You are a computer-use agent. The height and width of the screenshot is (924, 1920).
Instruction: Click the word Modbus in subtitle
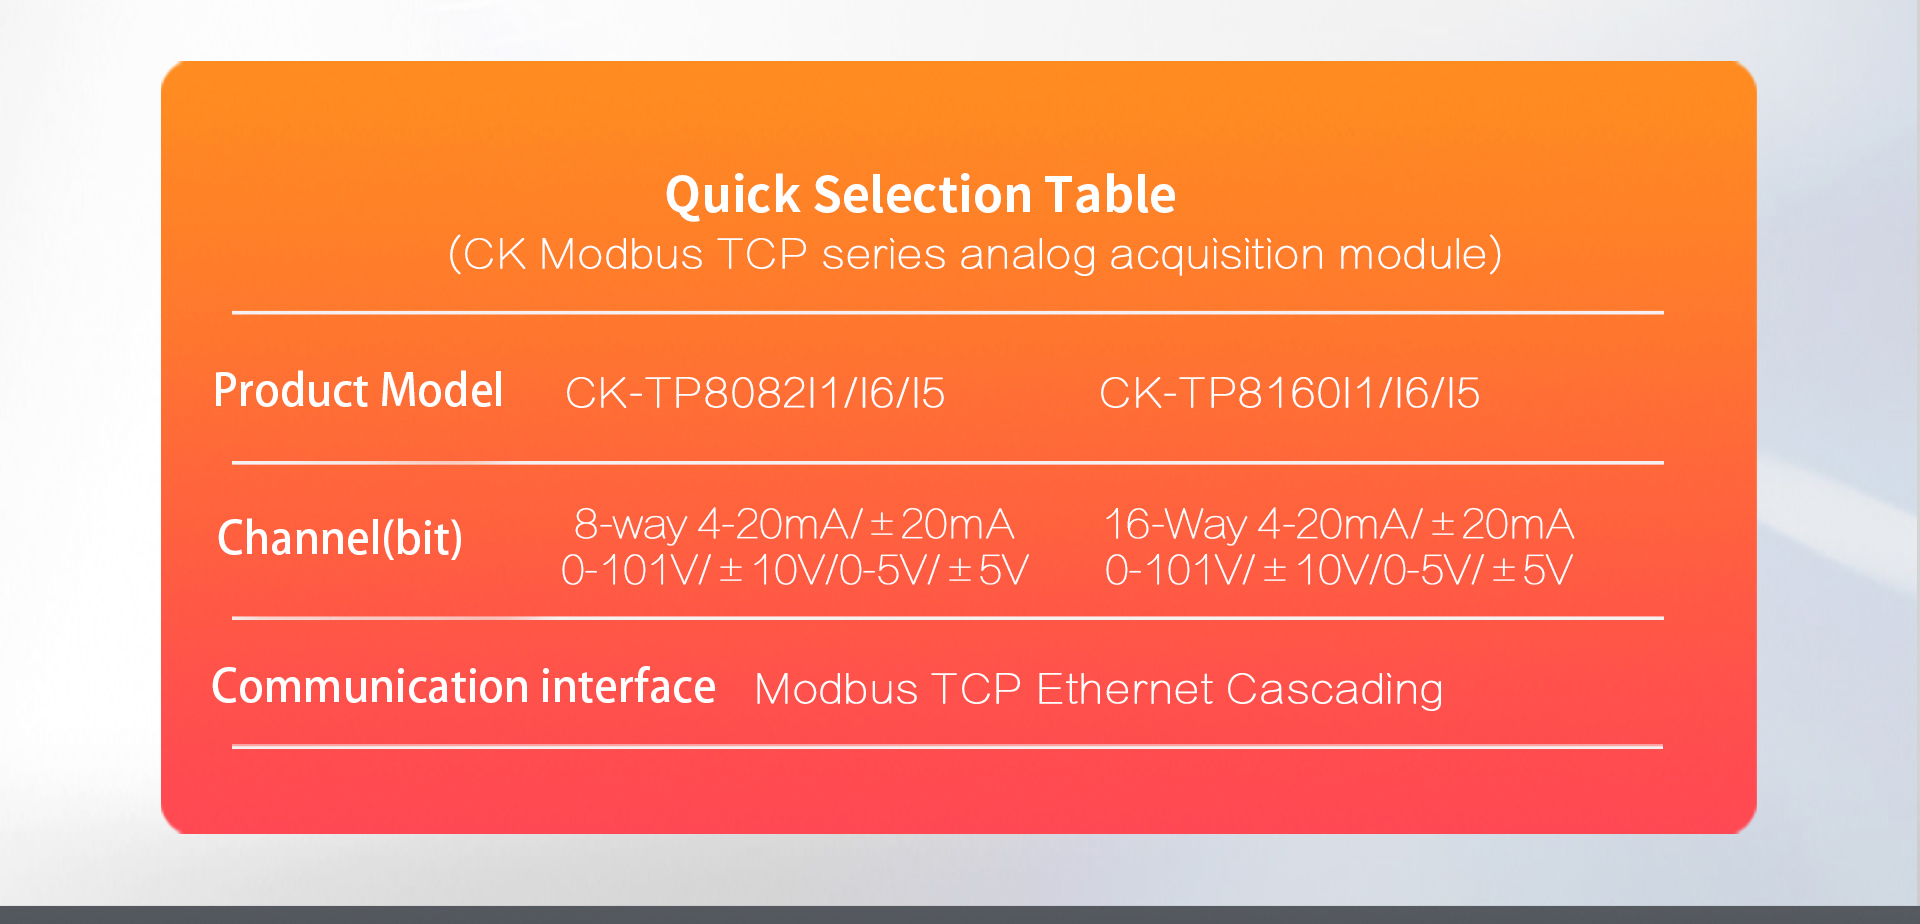(x=621, y=254)
